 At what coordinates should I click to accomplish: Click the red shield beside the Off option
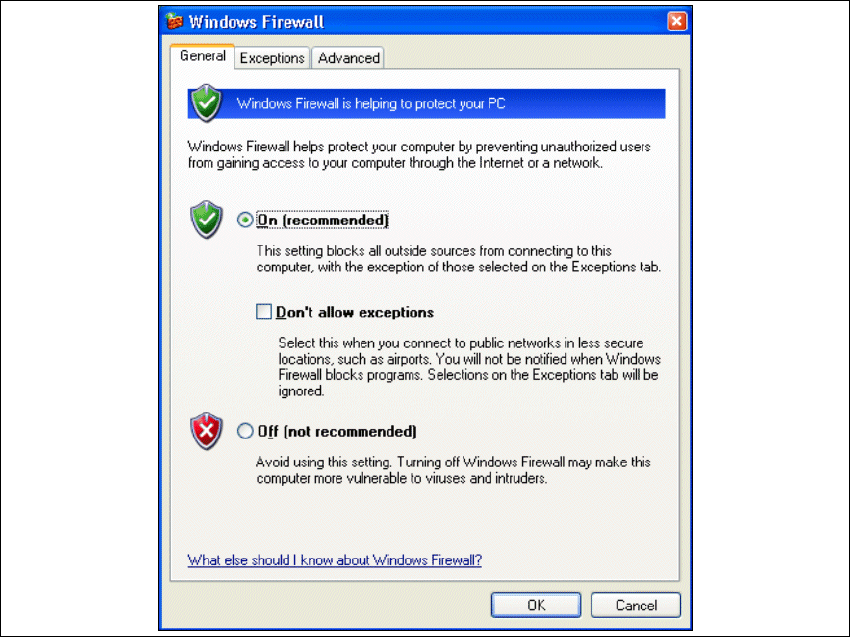pyautogui.click(x=206, y=431)
